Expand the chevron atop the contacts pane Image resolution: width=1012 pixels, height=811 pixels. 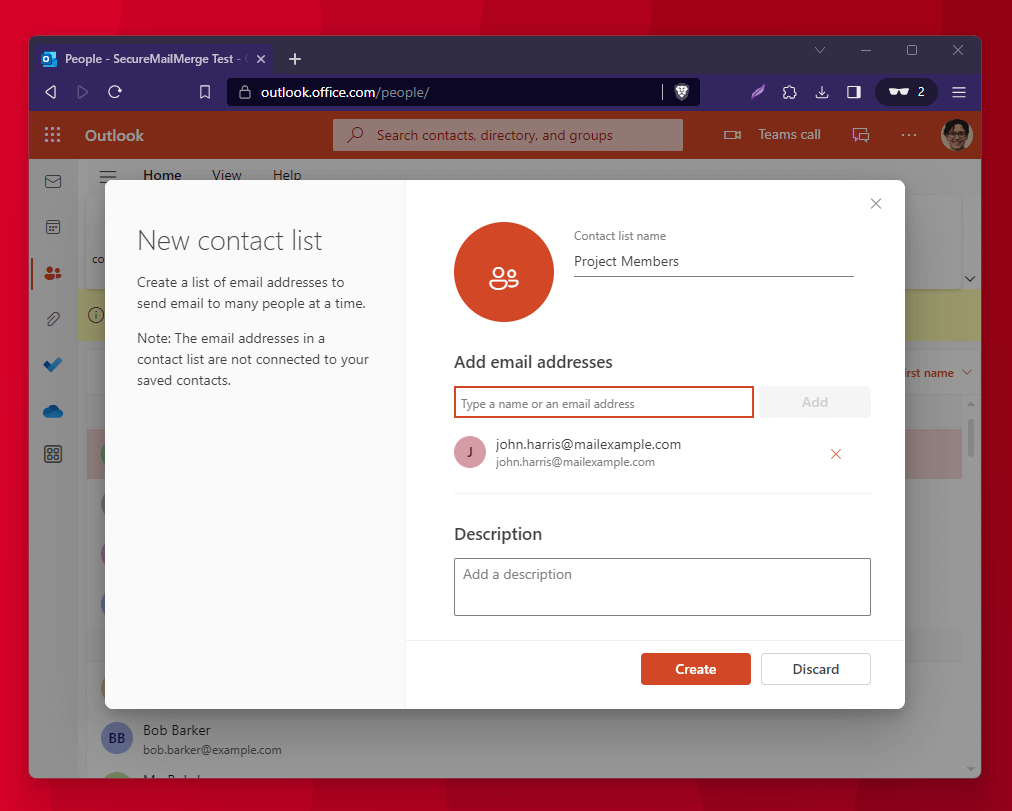point(970,278)
